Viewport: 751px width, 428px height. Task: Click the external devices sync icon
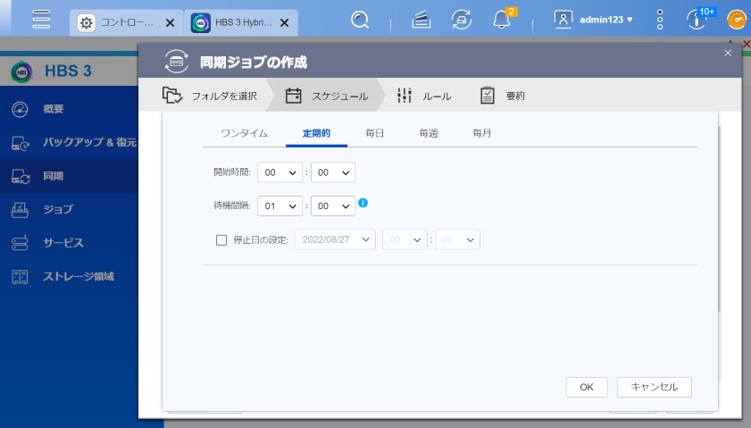(462, 20)
